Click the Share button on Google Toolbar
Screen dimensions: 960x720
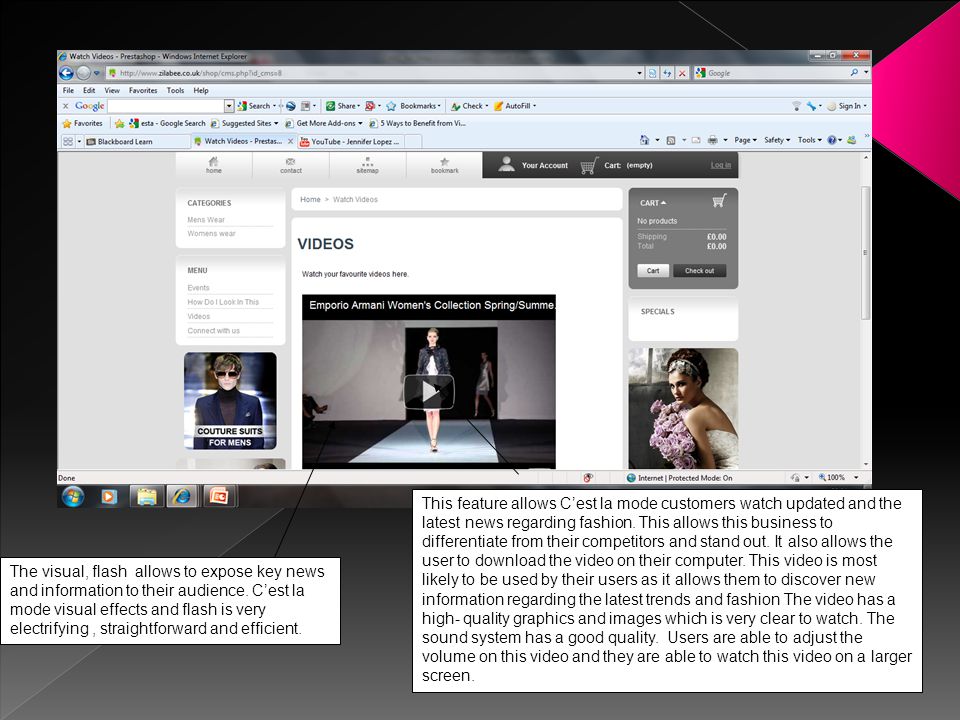342,106
